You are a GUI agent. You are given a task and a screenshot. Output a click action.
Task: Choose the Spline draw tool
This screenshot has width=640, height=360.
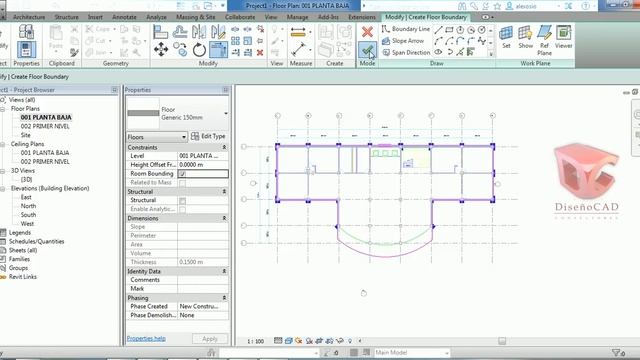point(482,41)
